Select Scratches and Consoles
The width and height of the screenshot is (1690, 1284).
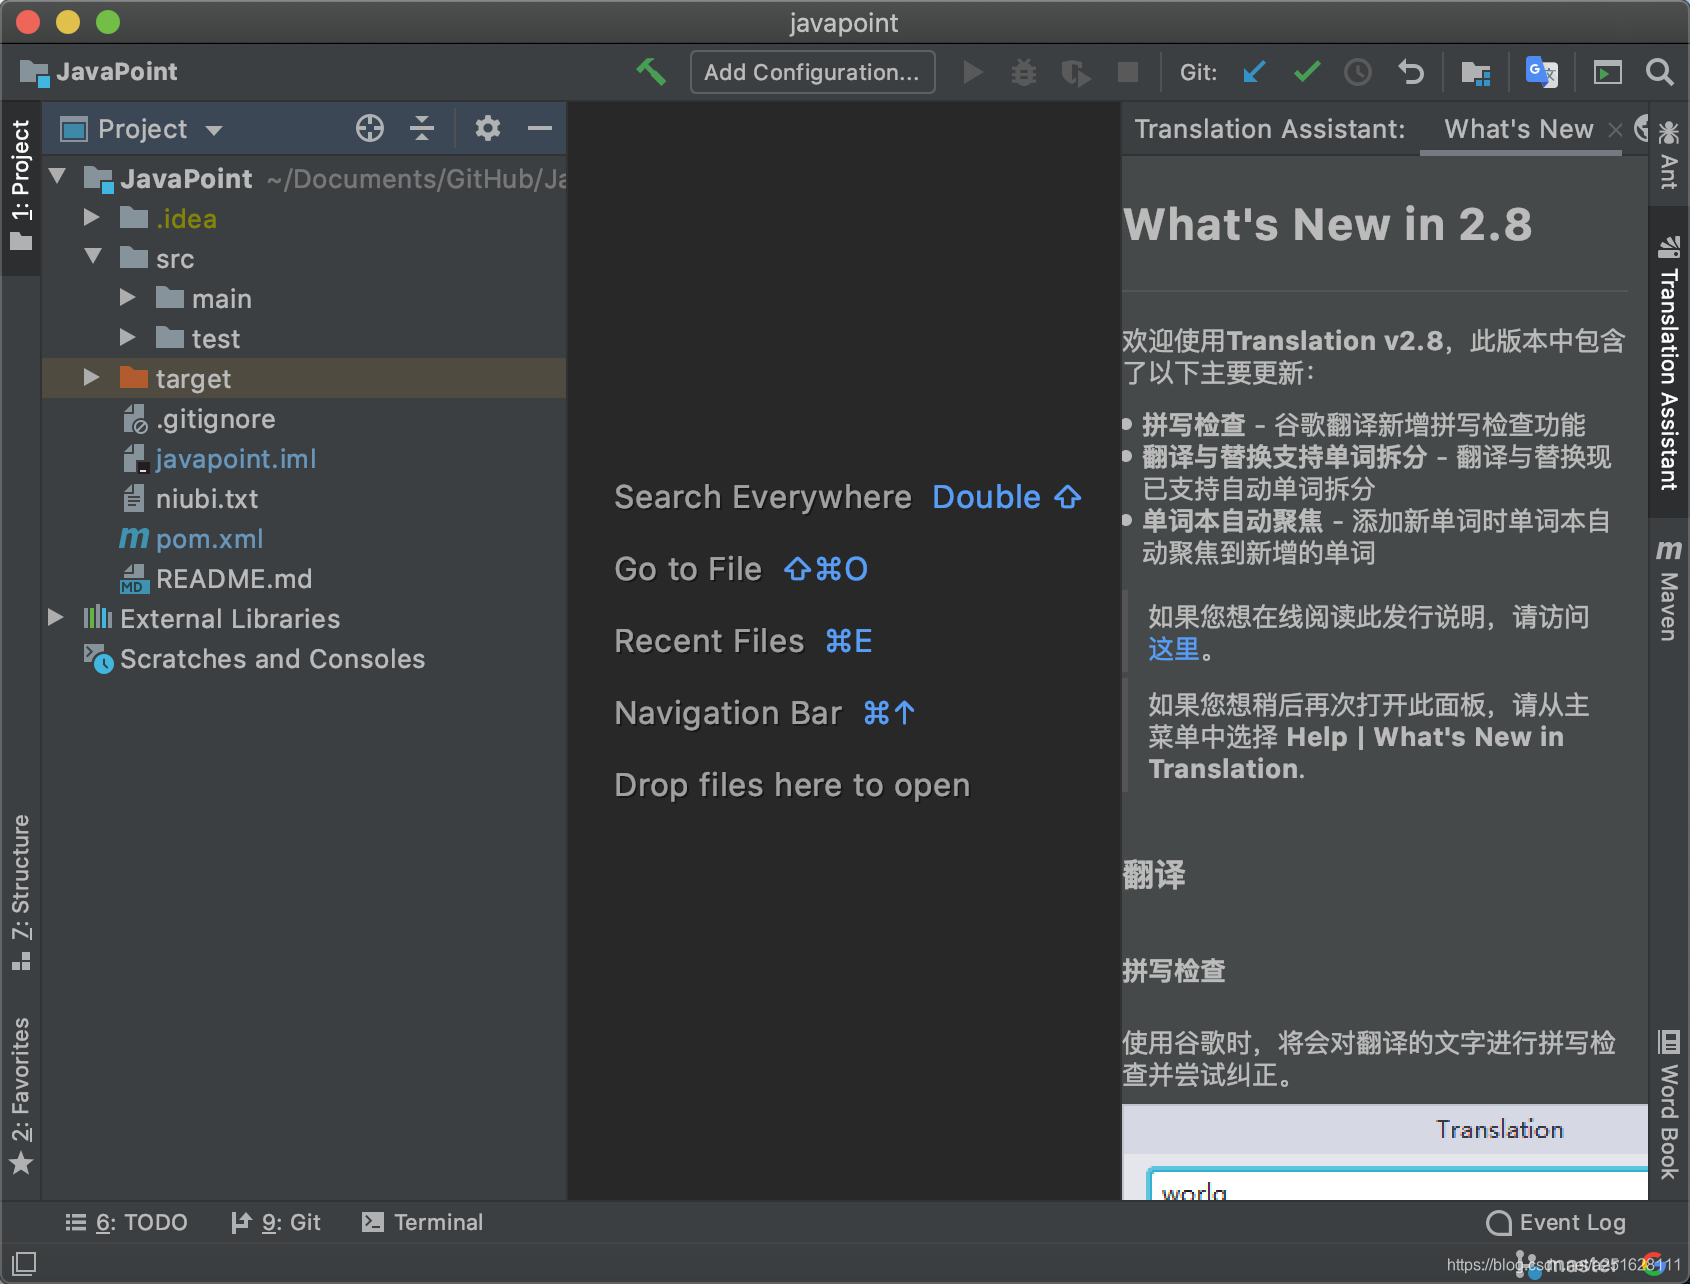[x=272, y=659]
